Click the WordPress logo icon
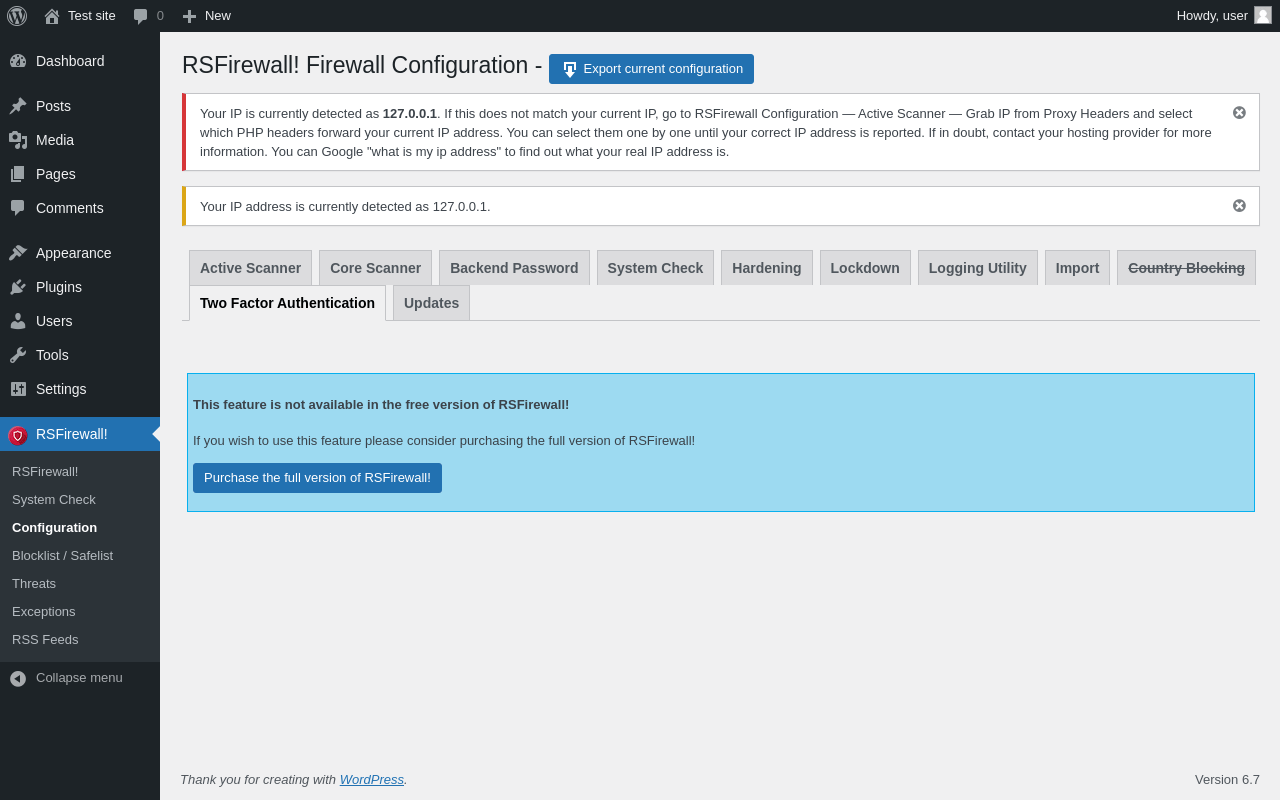The width and height of the screenshot is (1280, 800). pos(17,16)
